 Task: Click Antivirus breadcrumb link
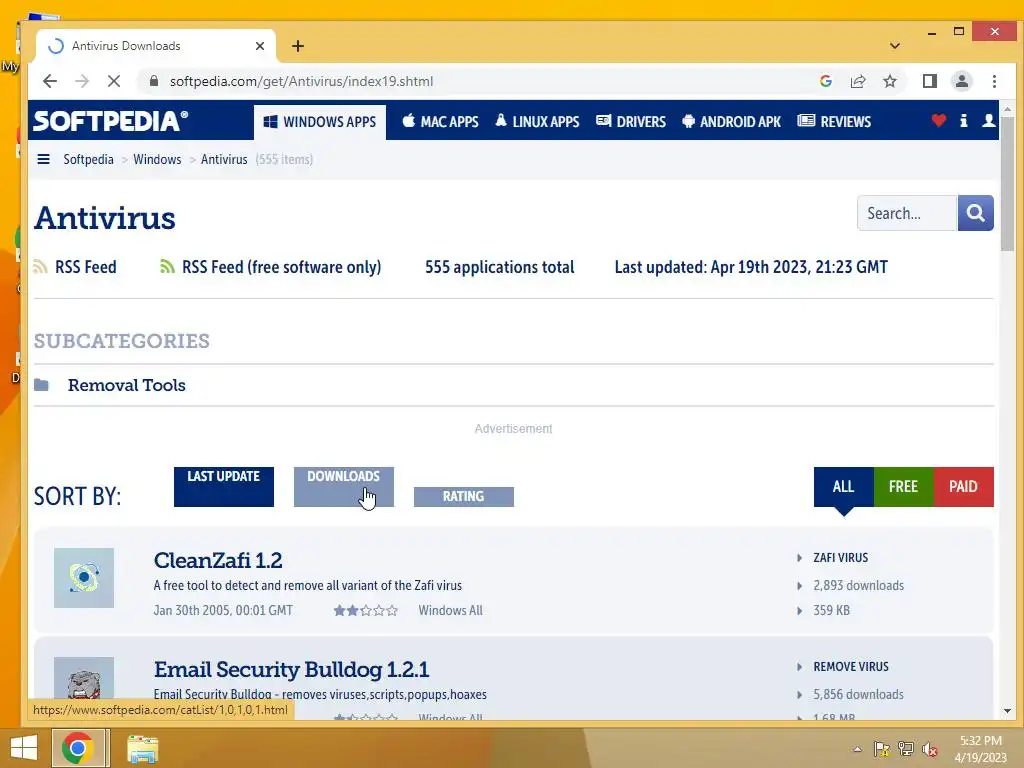point(224,159)
